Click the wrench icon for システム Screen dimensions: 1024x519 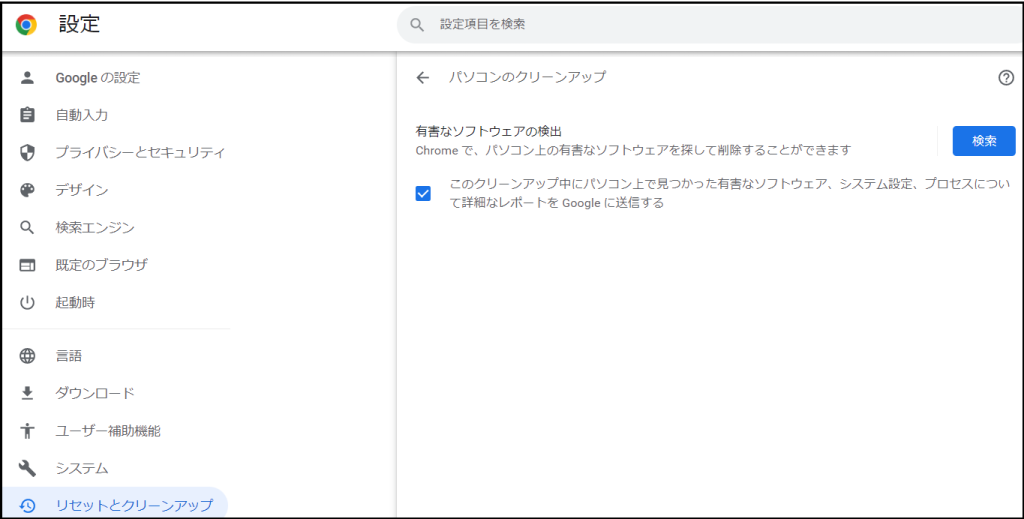[x=28, y=468]
